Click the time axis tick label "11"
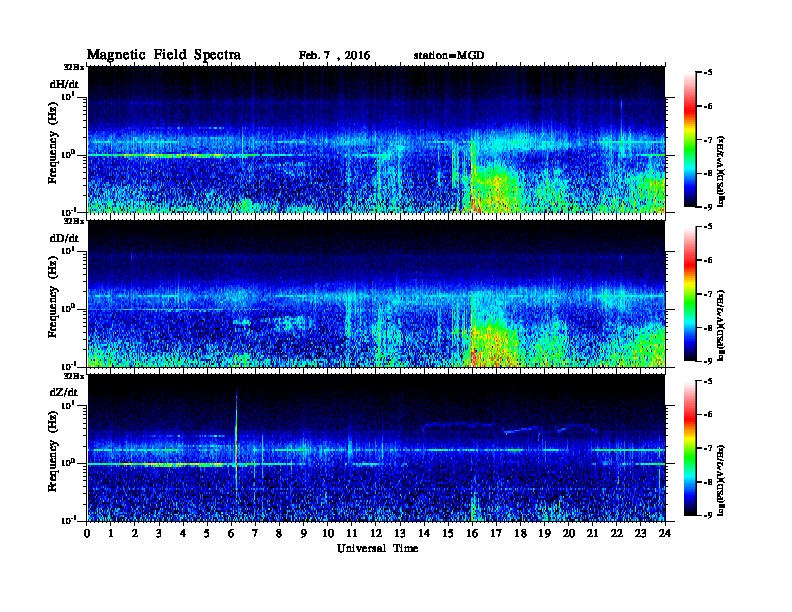This screenshot has width=792, height=612. click(352, 534)
